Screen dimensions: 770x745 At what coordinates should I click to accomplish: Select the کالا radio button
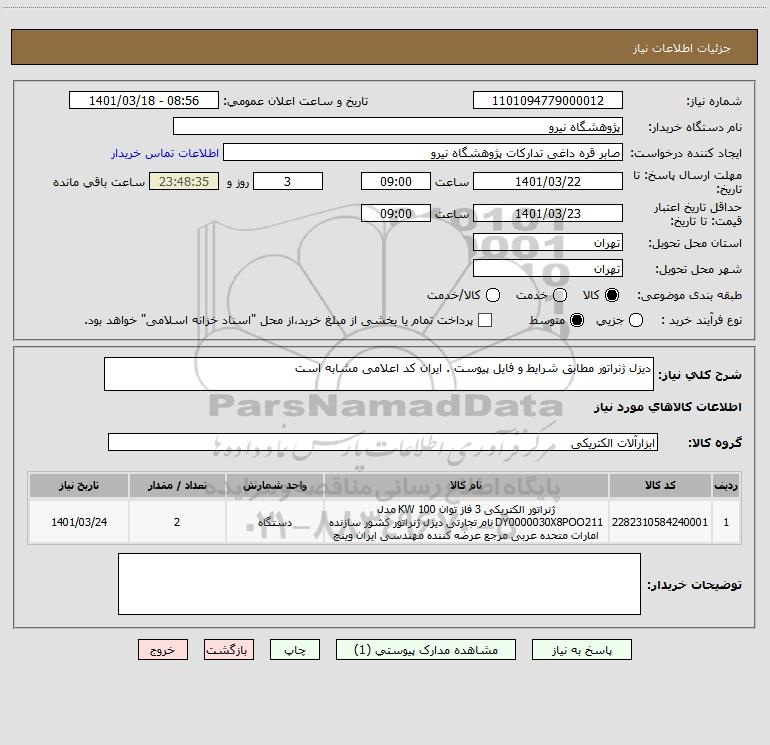[612, 295]
